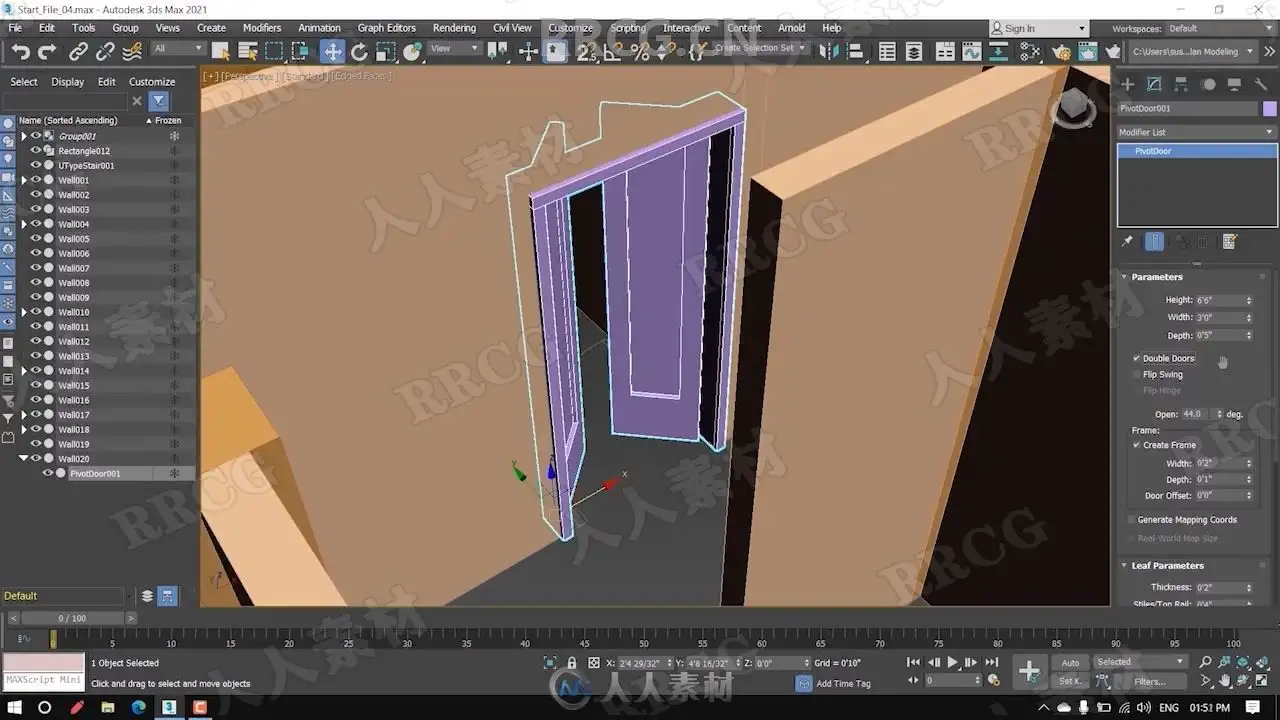Open the Workspaces Default dropdown
The image size is (1280, 720).
click(1220, 29)
